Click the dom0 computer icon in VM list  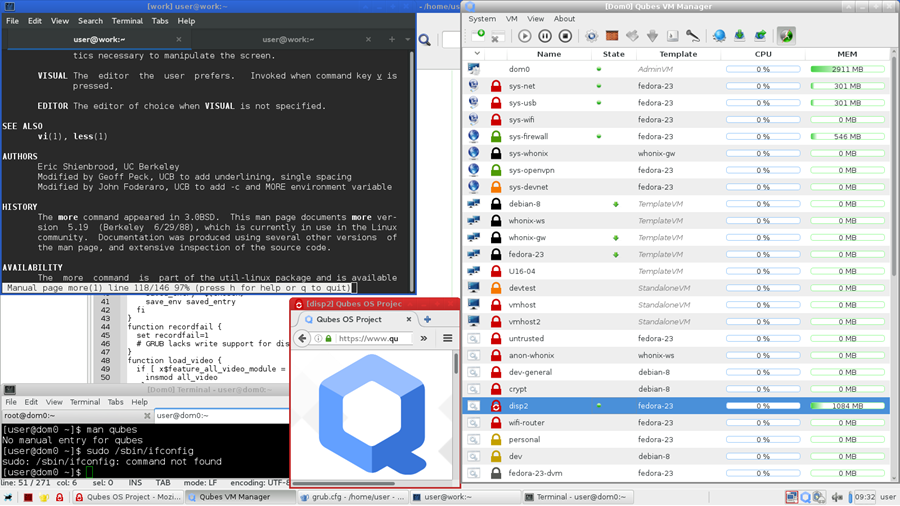pos(474,69)
